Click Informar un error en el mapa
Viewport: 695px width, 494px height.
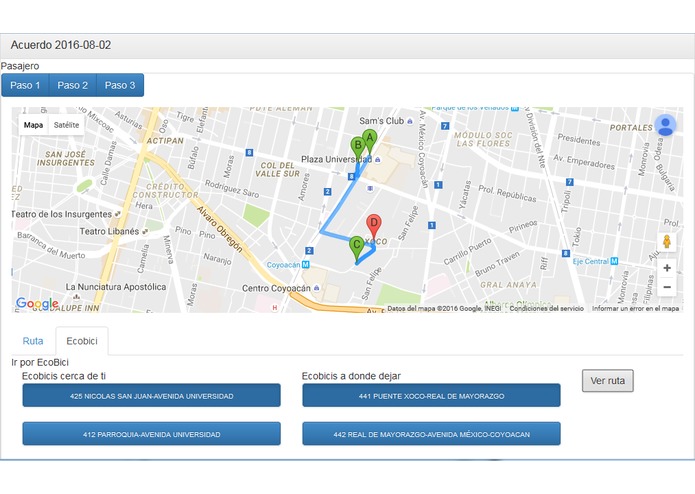pos(636,308)
